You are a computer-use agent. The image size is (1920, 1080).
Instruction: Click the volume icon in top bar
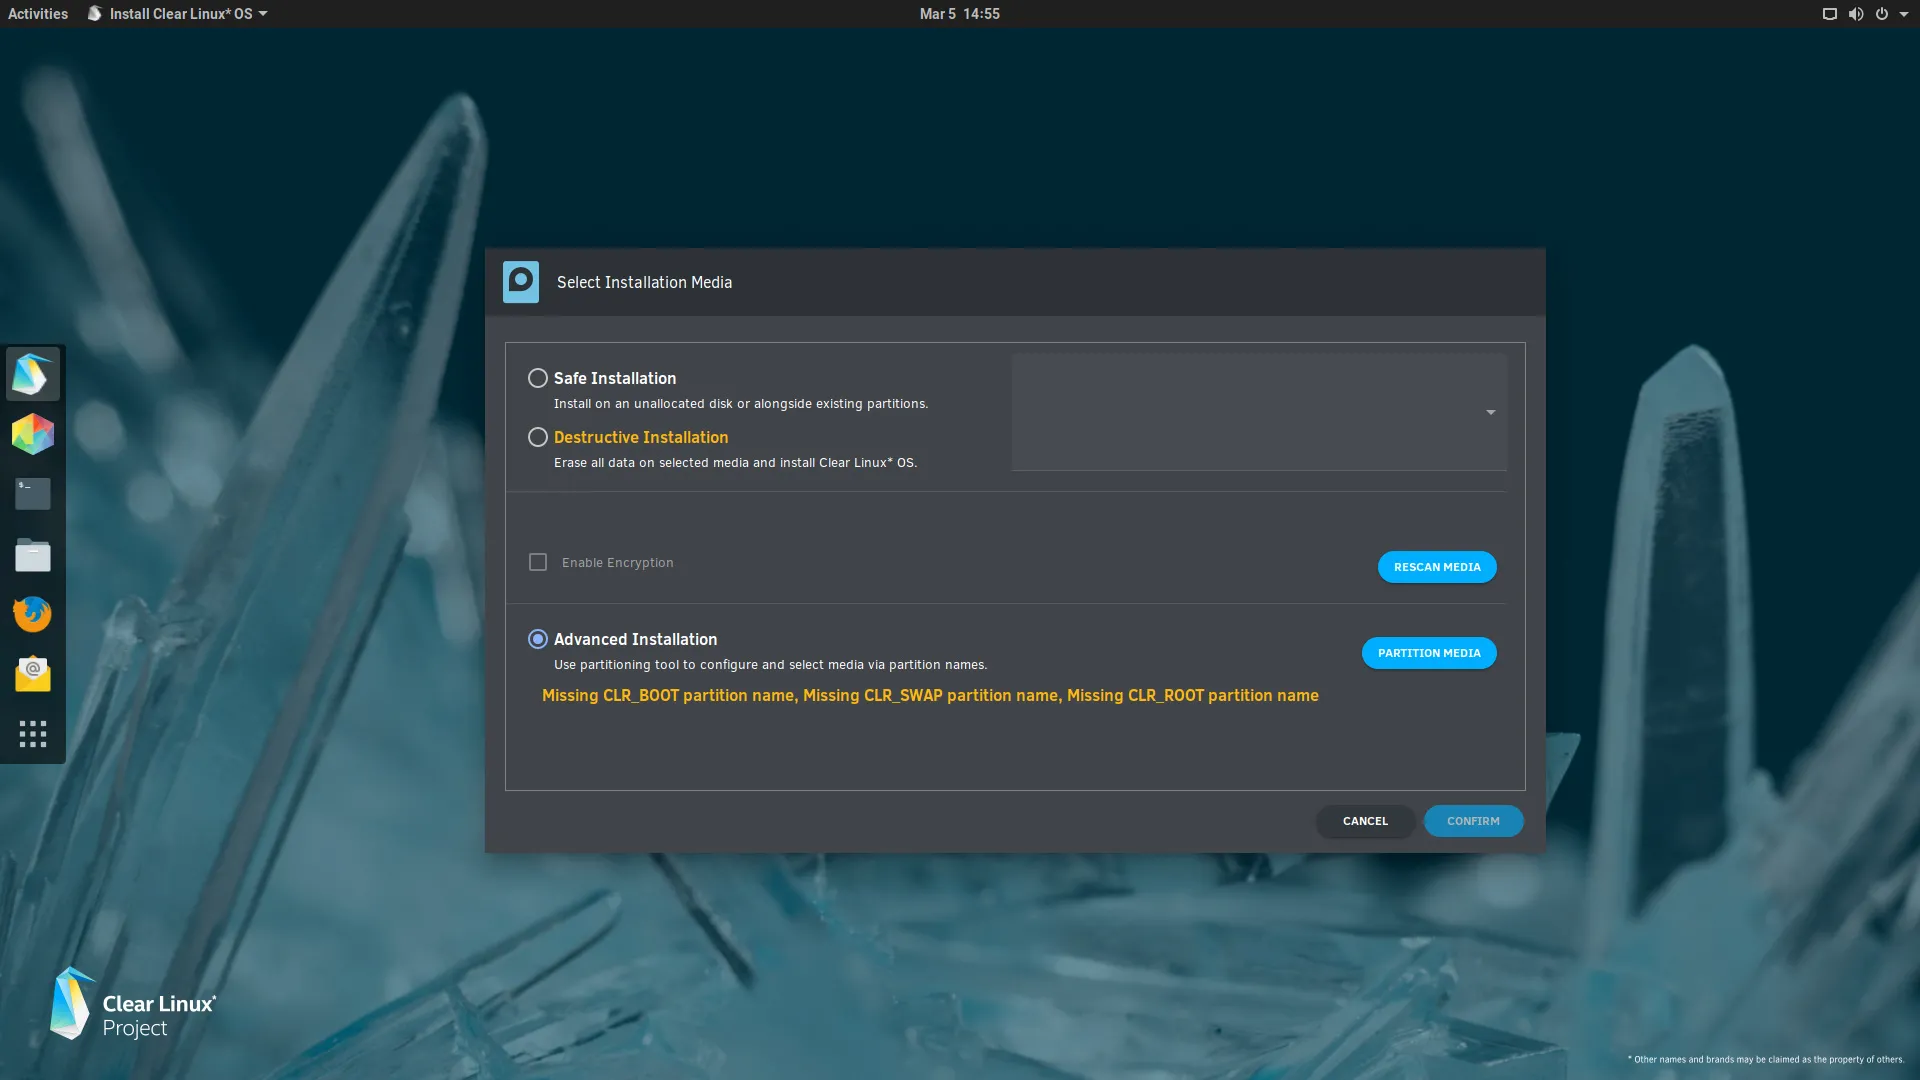pyautogui.click(x=1855, y=14)
